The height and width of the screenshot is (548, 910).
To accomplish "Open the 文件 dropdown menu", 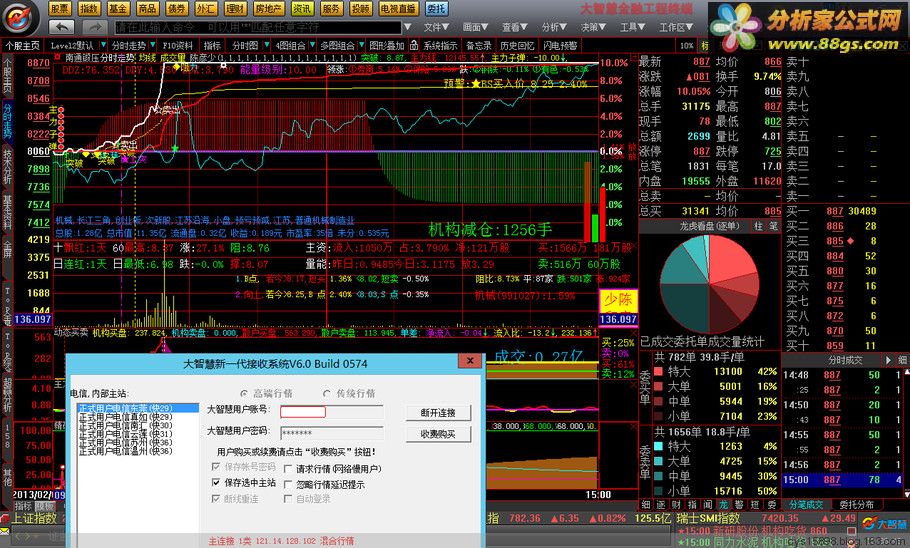I will (x=436, y=27).
